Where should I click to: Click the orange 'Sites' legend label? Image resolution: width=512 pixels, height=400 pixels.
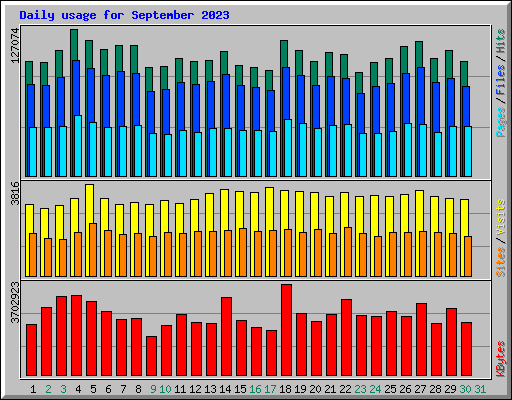pyautogui.click(x=500, y=262)
